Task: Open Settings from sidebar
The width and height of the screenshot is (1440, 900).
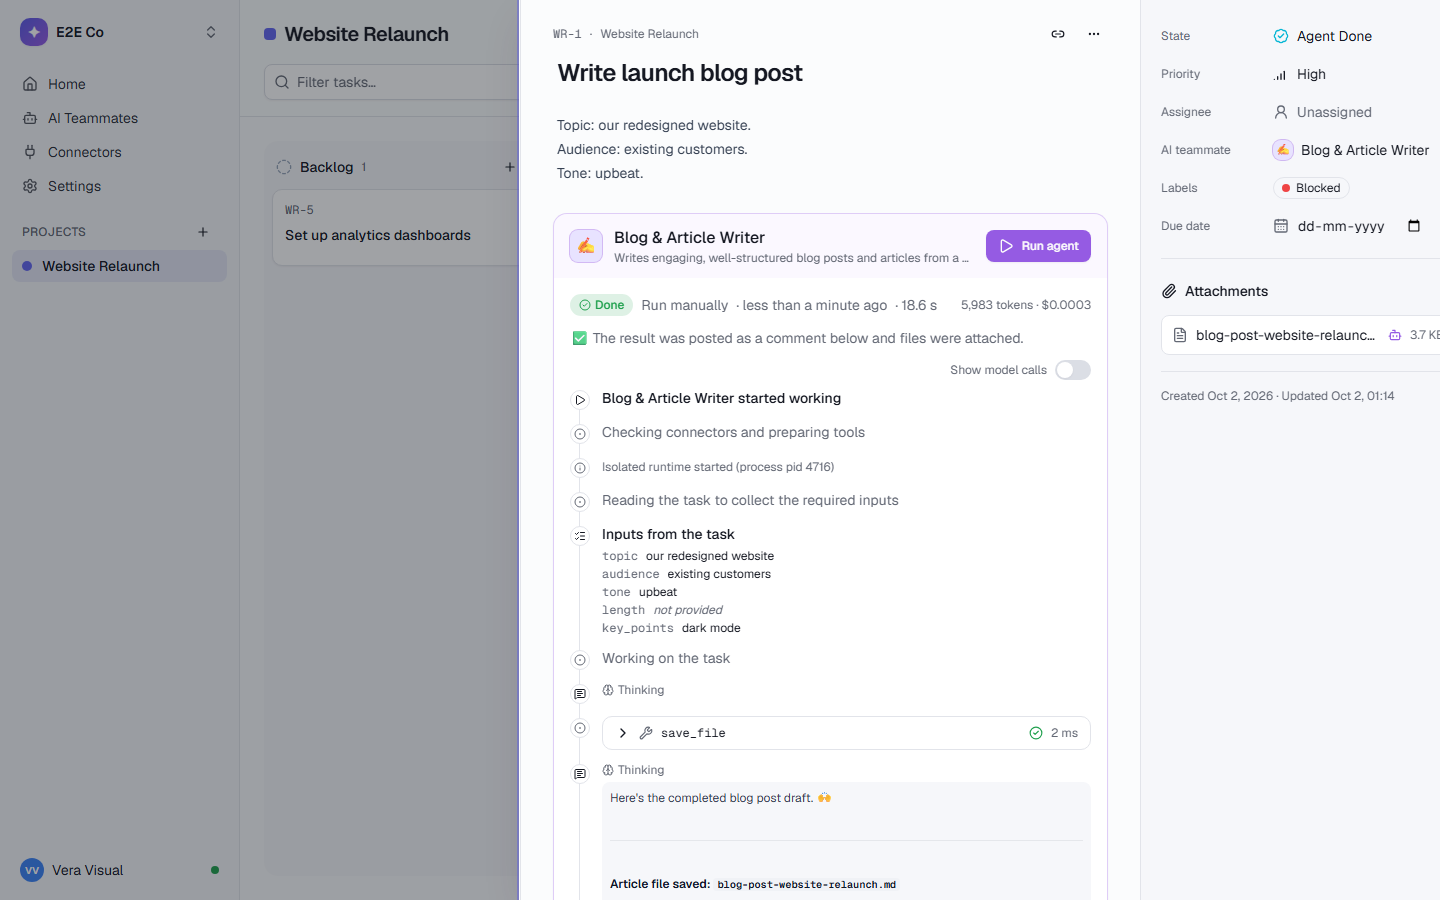Action: pyautogui.click(x=119, y=186)
